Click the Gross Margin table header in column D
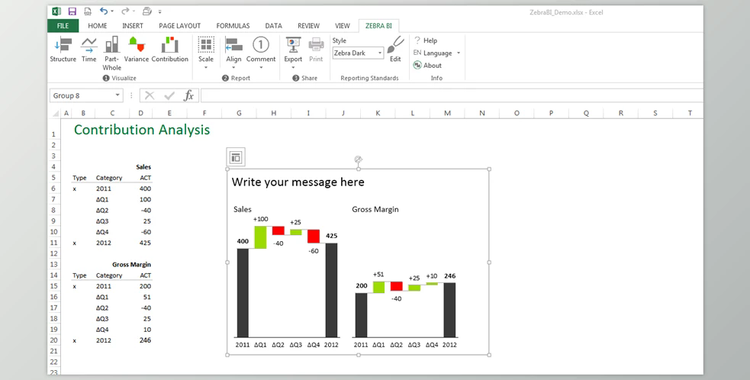The width and height of the screenshot is (750, 380). (132, 264)
